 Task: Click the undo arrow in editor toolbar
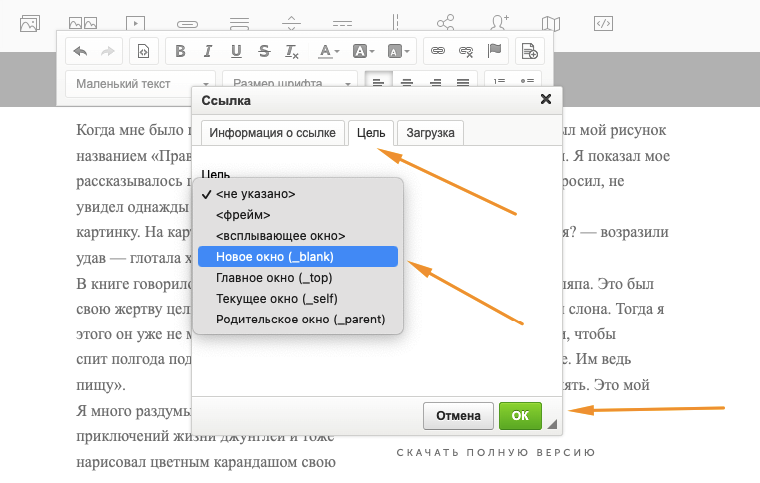(81, 51)
